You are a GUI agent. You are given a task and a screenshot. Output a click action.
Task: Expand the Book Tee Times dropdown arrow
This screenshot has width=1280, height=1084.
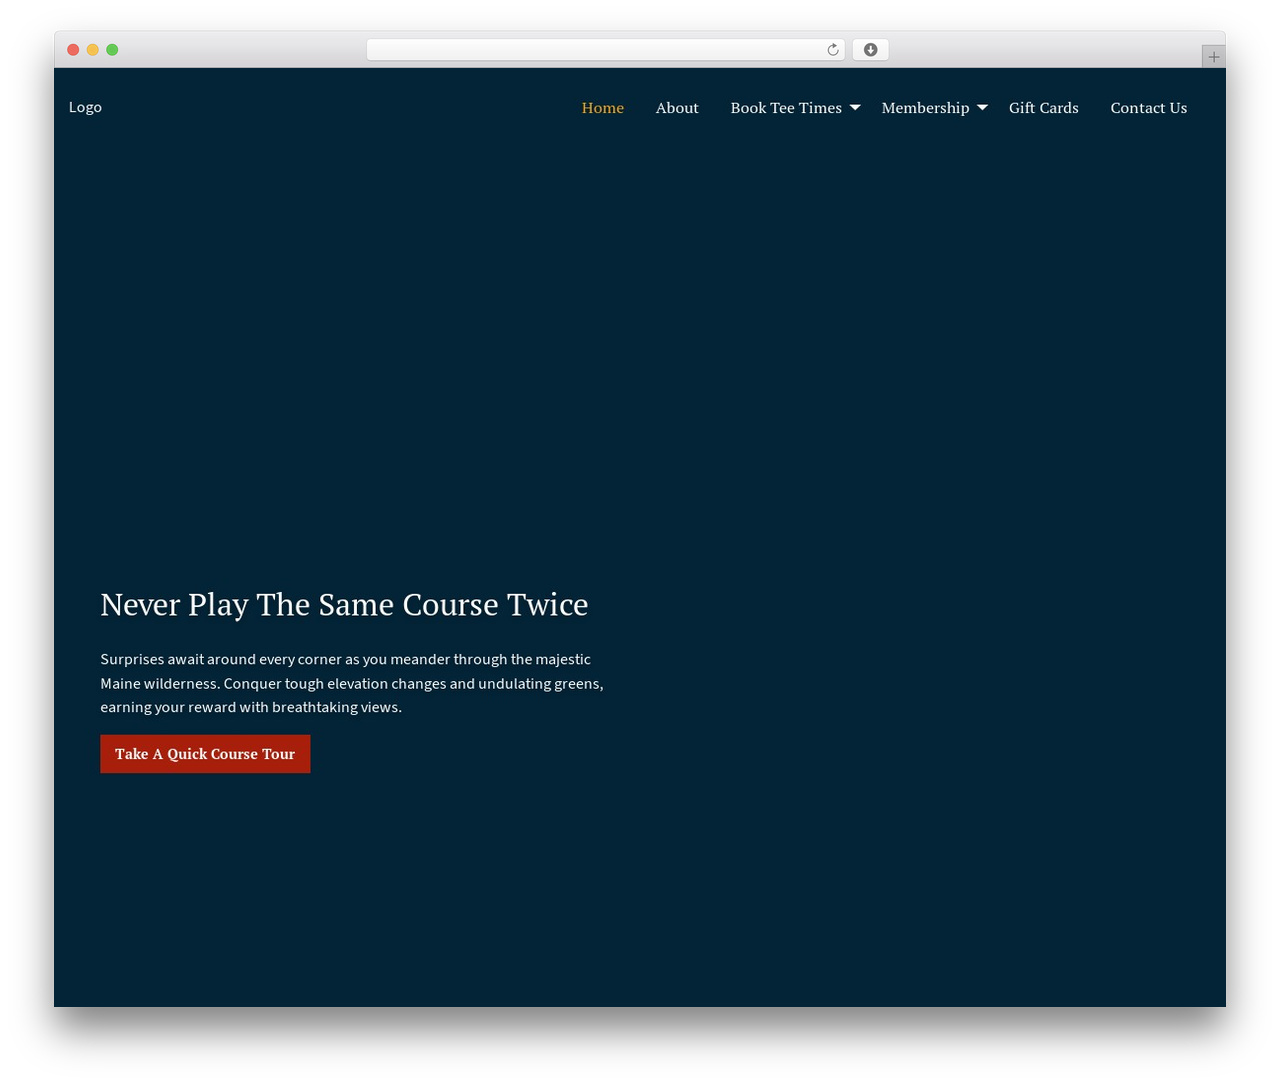click(x=855, y=107)
